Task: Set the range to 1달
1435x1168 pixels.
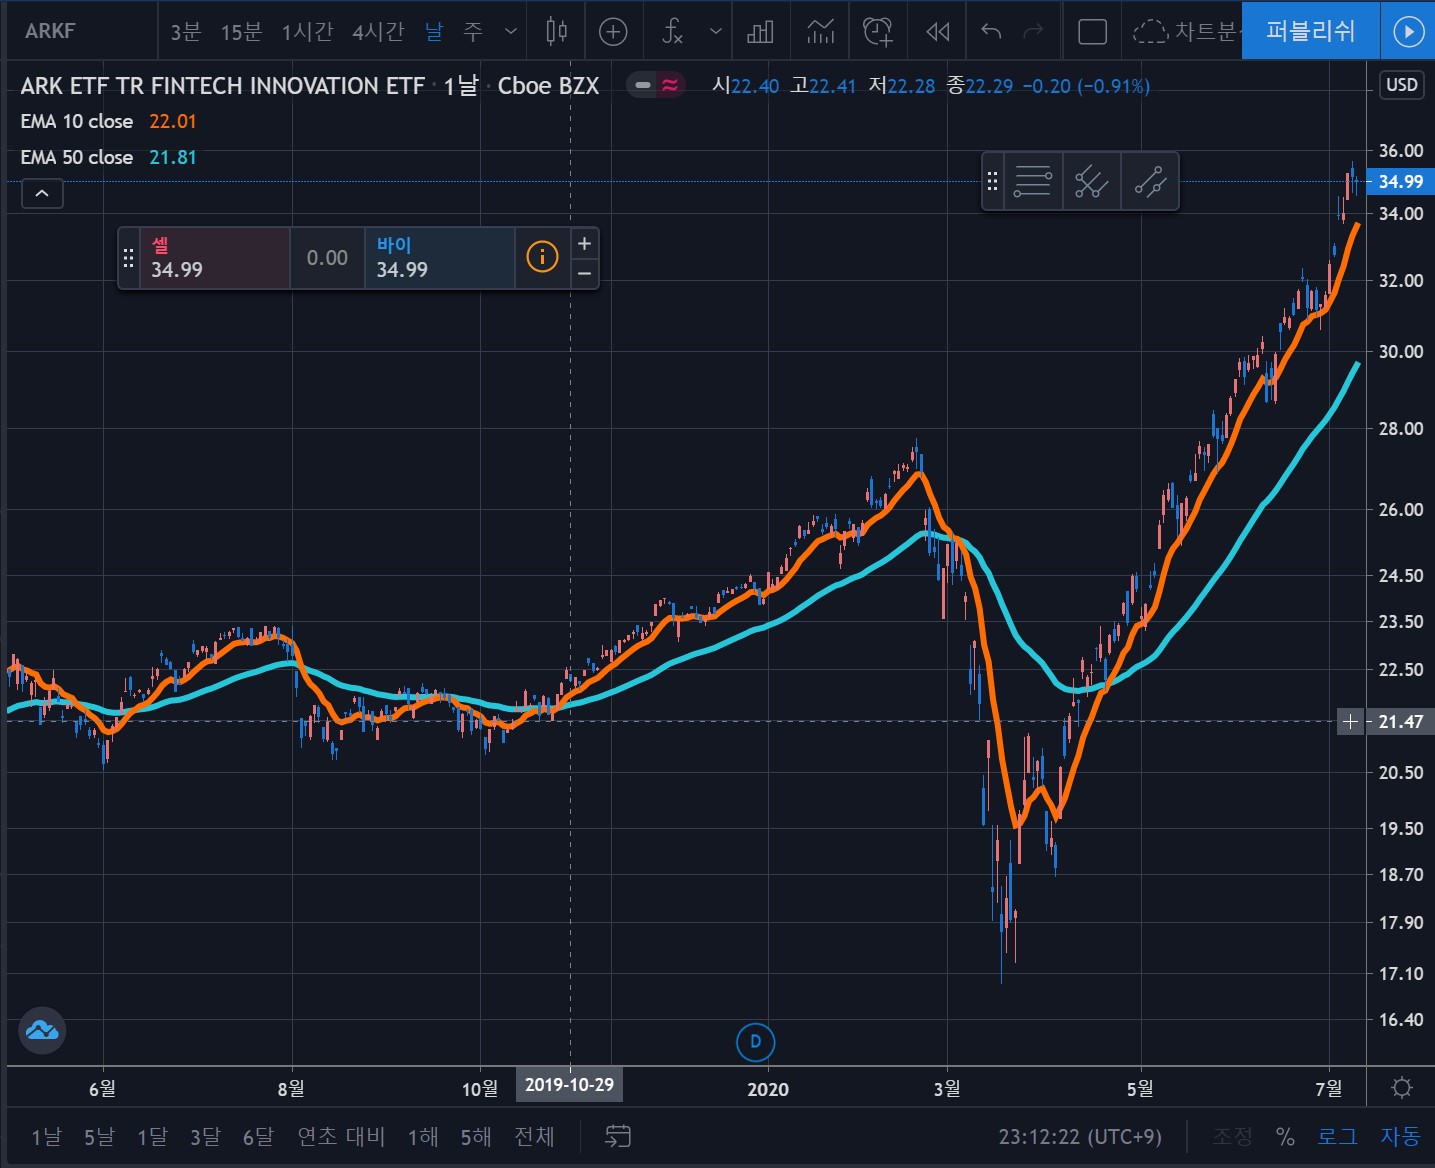Action: [152, 1137]
